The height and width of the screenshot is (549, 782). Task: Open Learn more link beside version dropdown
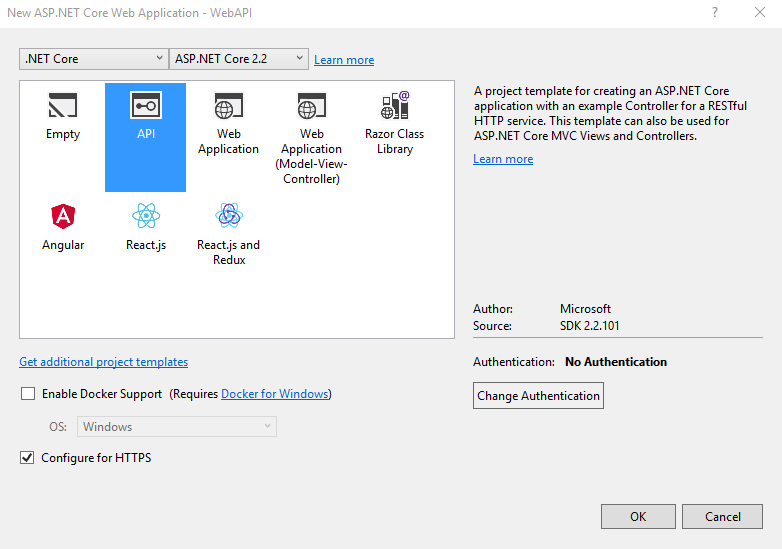pyautogui.click(x=344, y=60)
